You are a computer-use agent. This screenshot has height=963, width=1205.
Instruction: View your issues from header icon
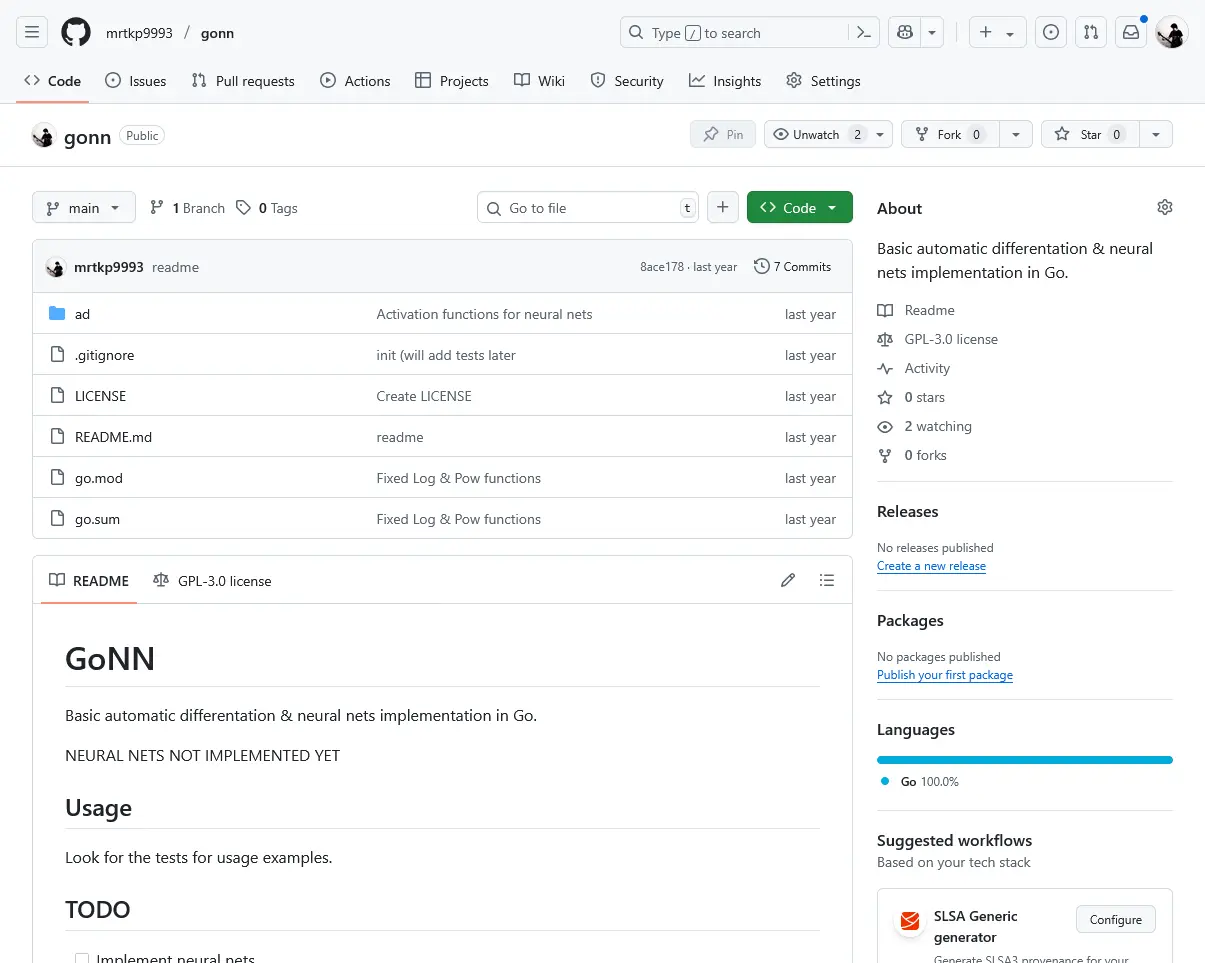pyautogui.click(x=1050, y=33)
